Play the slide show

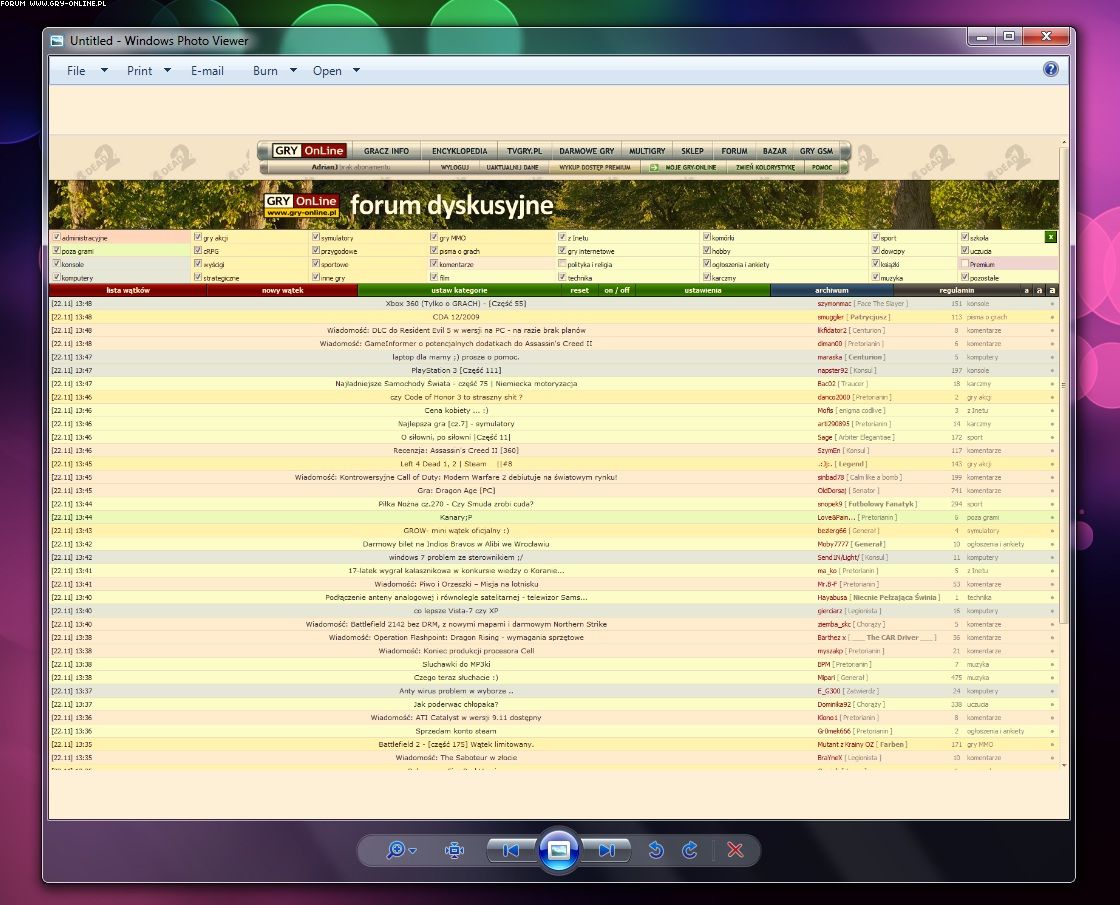(559, 849)
